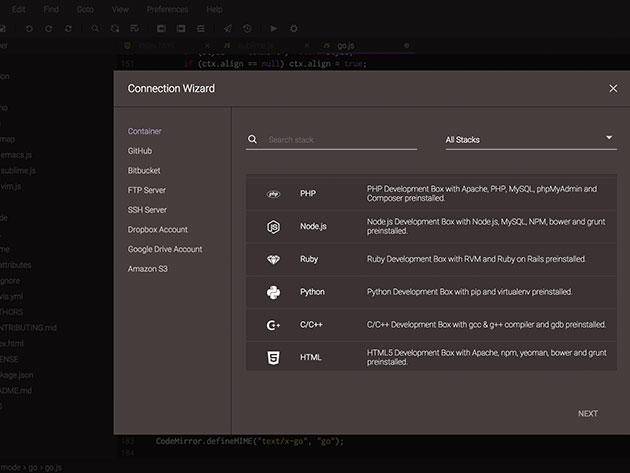Click the run play icon in toolbar
Image resolution: width=630 pixels, height=473 pixels.
tap(274, 29)
